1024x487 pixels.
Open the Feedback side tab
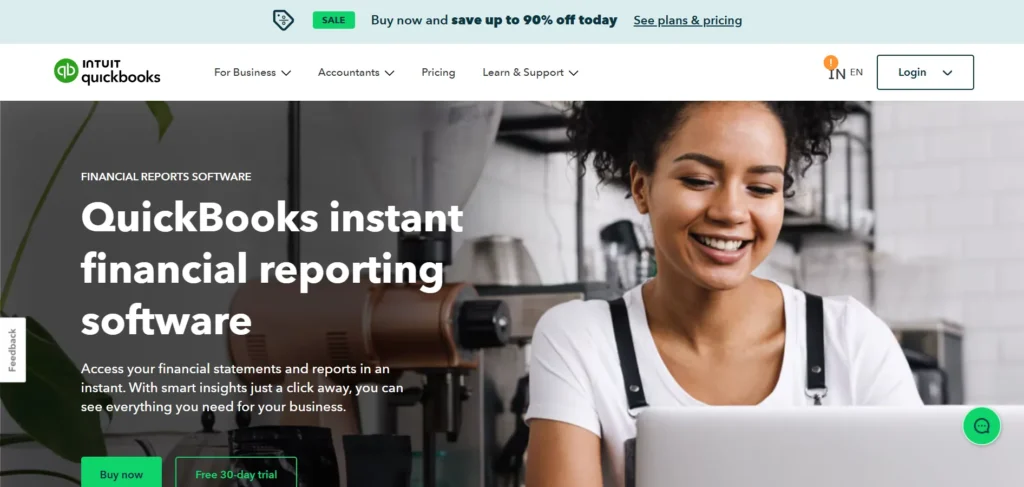point(12,350)
